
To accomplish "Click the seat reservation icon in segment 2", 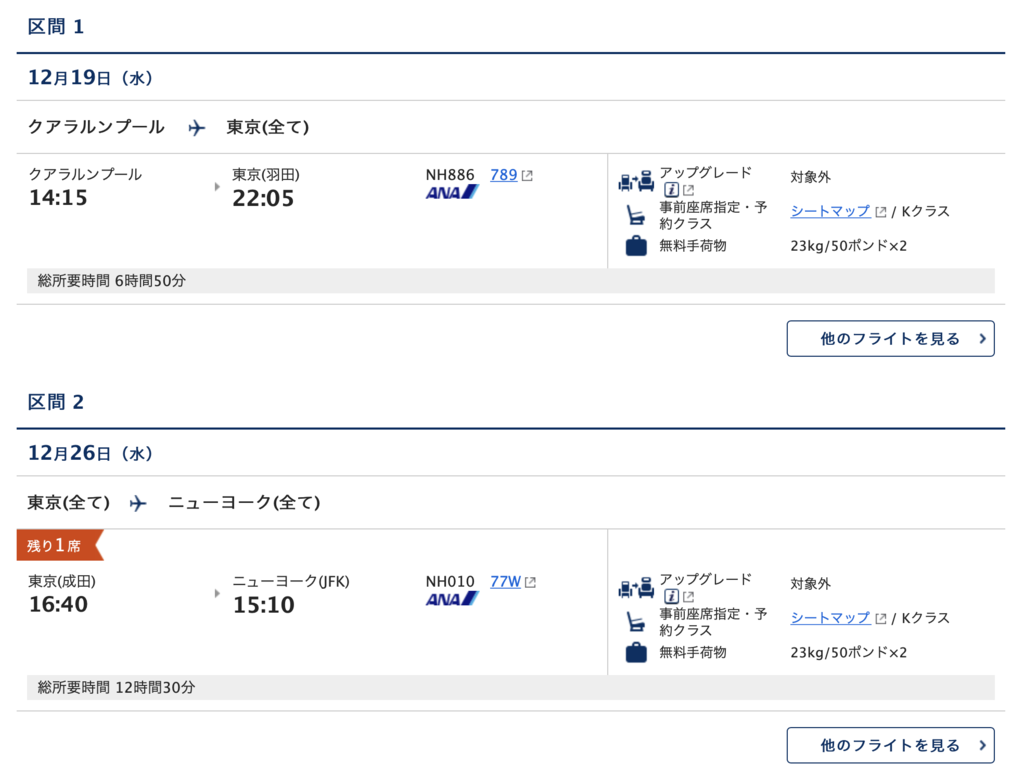I will tap(635, 622).
